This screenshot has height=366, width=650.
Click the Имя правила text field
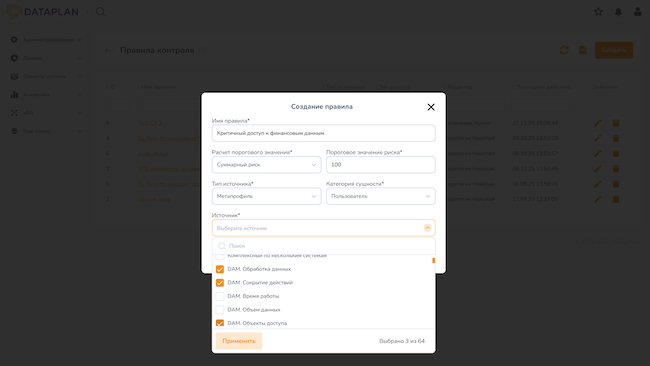point(323,133)
